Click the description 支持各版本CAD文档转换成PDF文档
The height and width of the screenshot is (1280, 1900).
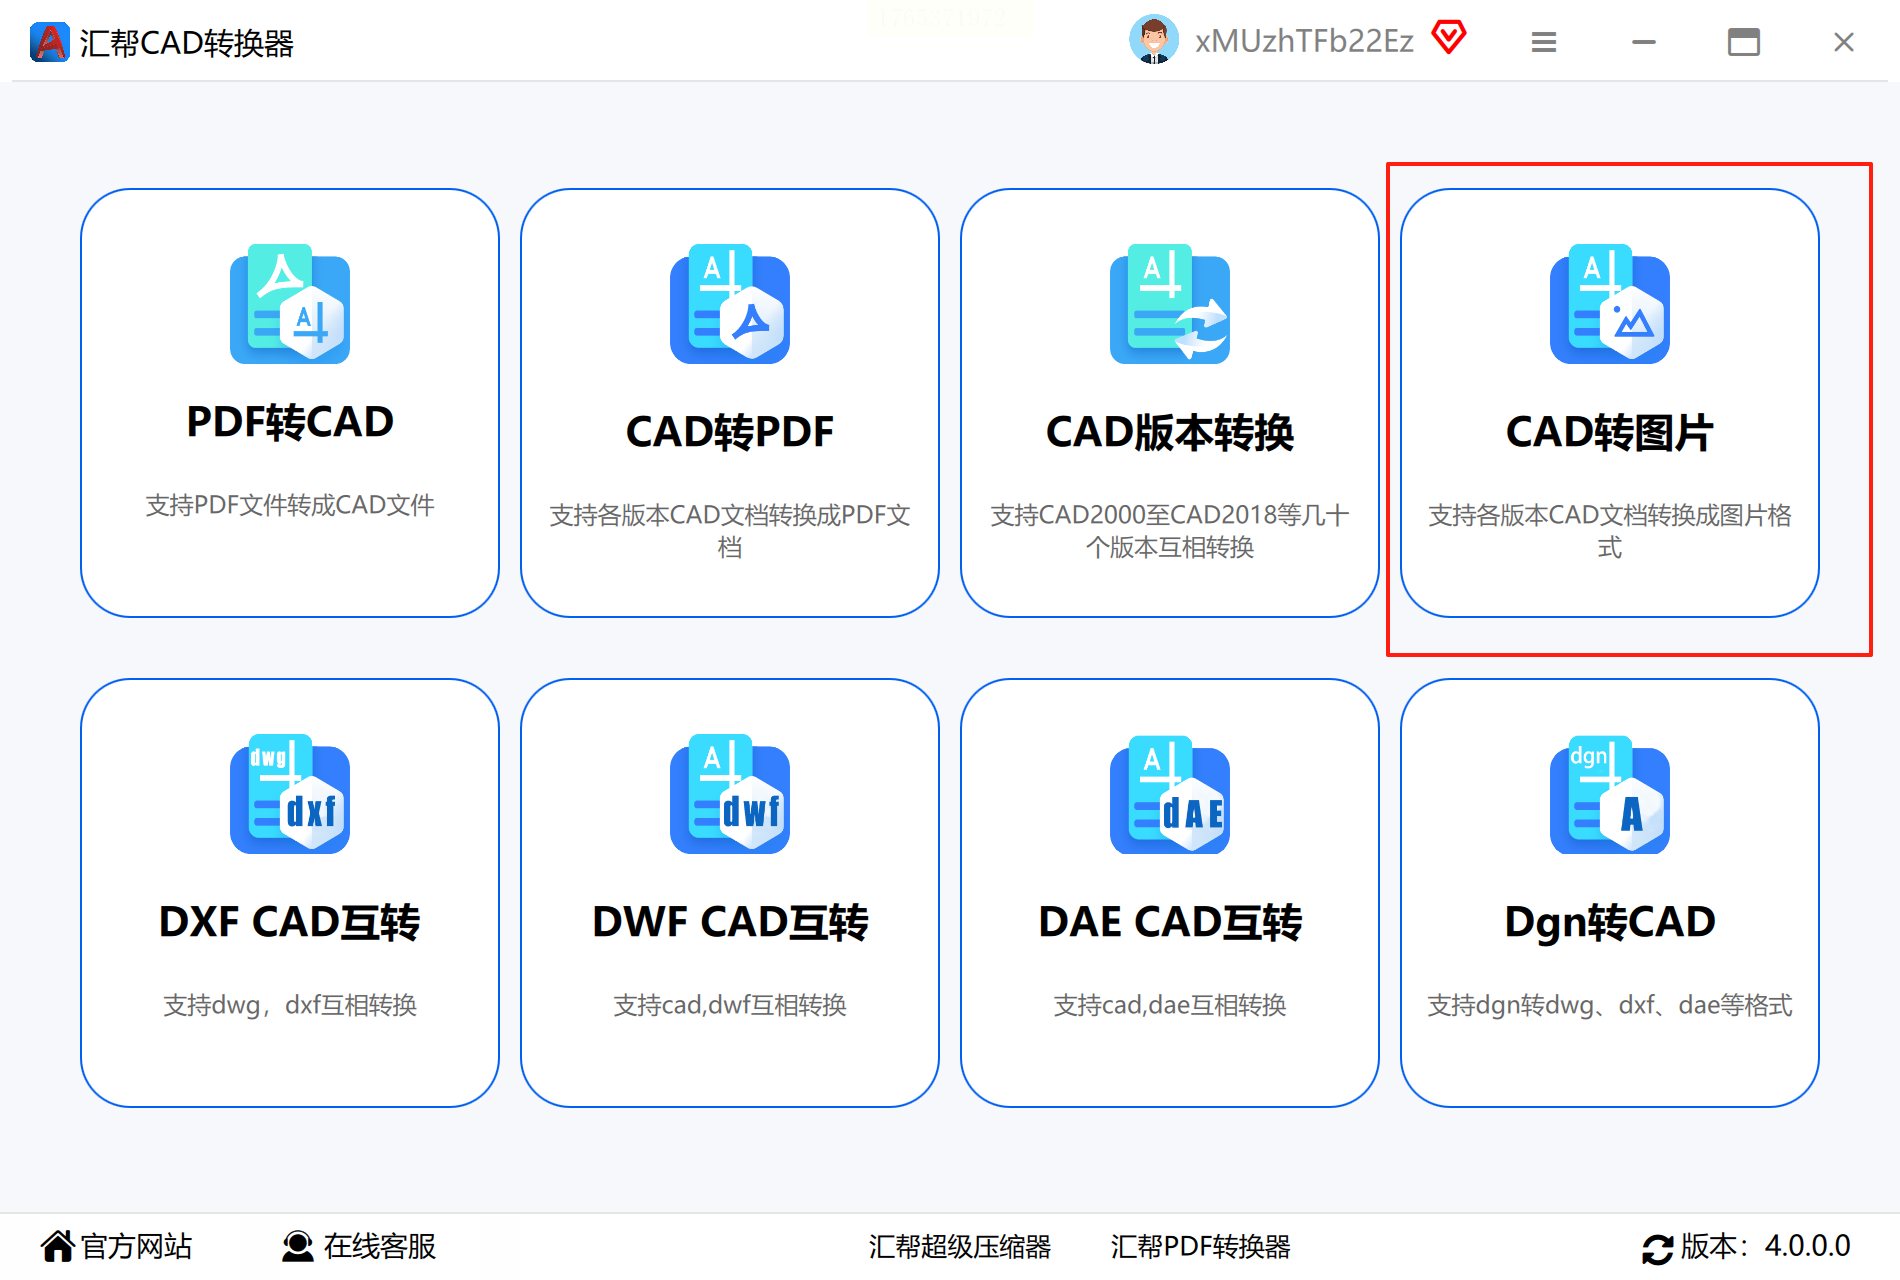(x=730, y=531)
